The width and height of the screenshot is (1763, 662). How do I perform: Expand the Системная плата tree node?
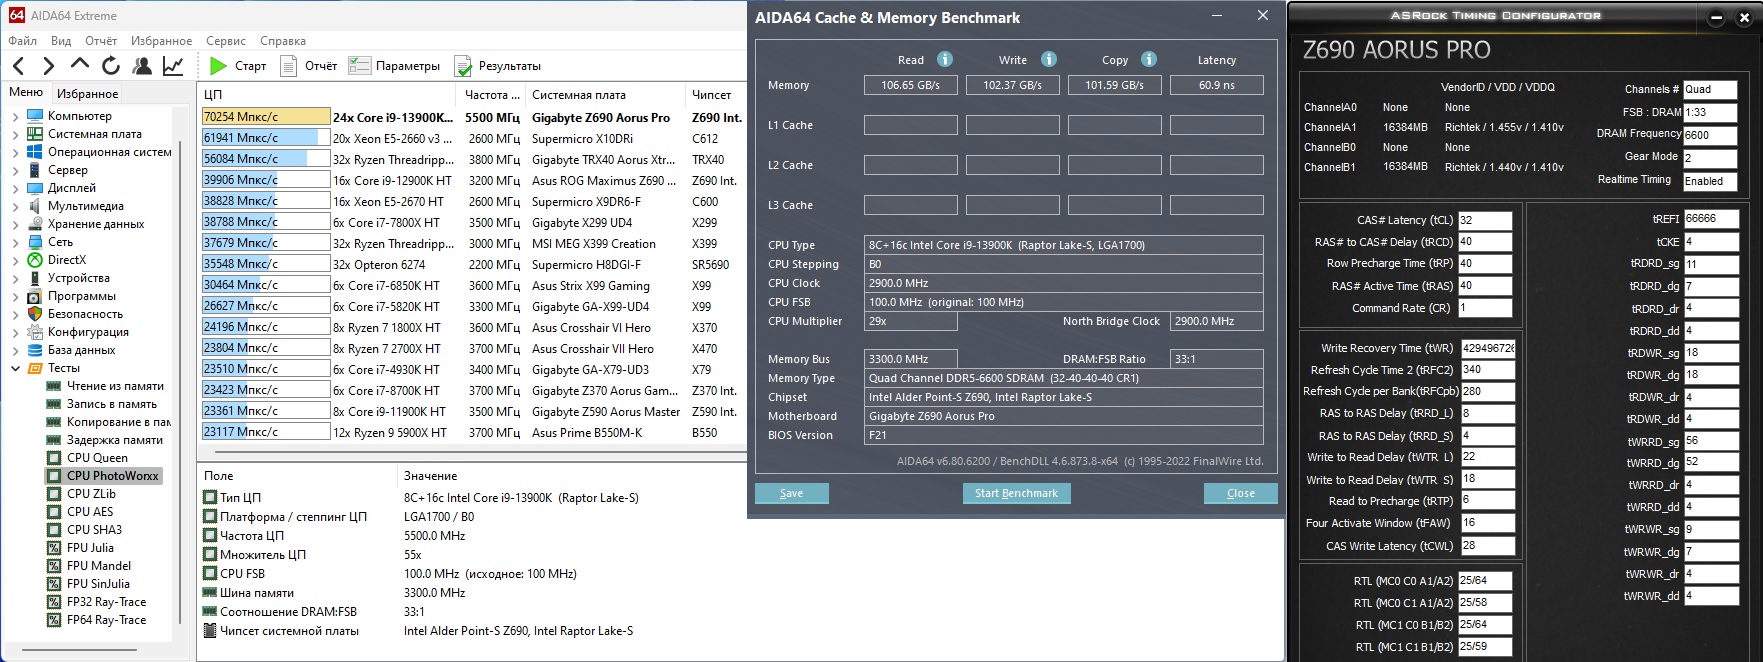click(15, 134)
